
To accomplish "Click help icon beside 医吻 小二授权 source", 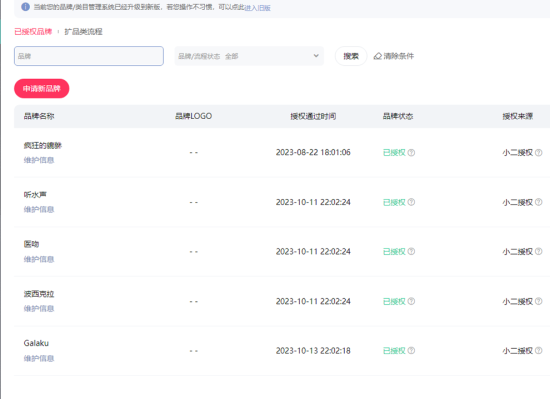I will tap(539, 251).
